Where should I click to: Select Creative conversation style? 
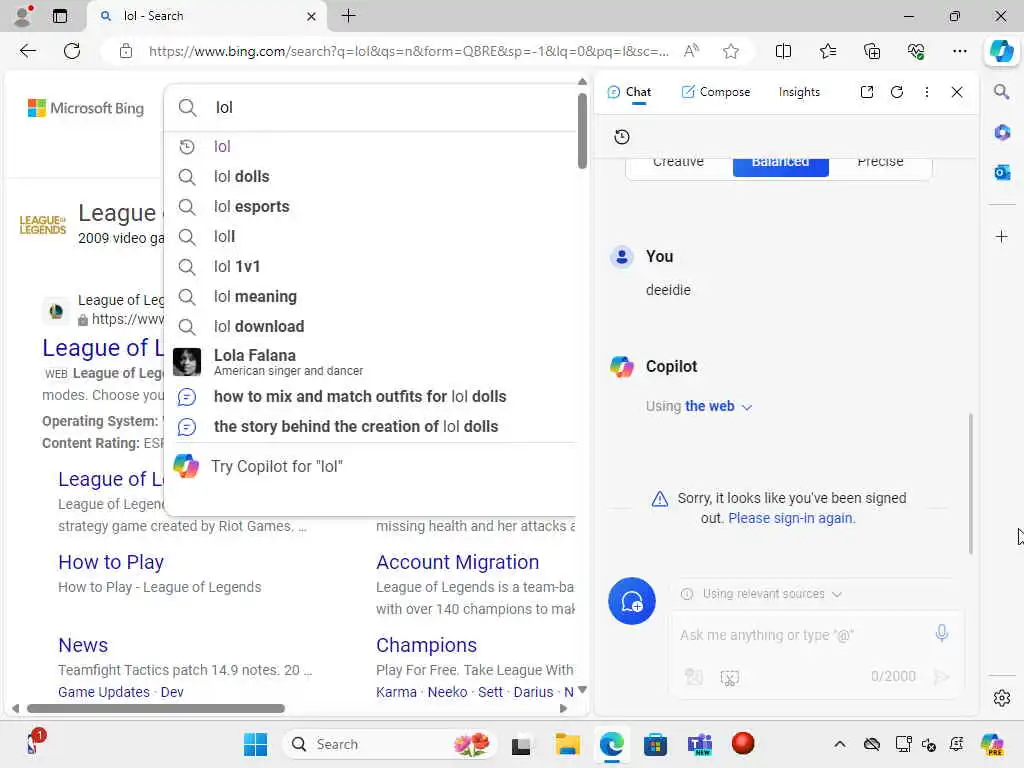(x=679, y=163)
